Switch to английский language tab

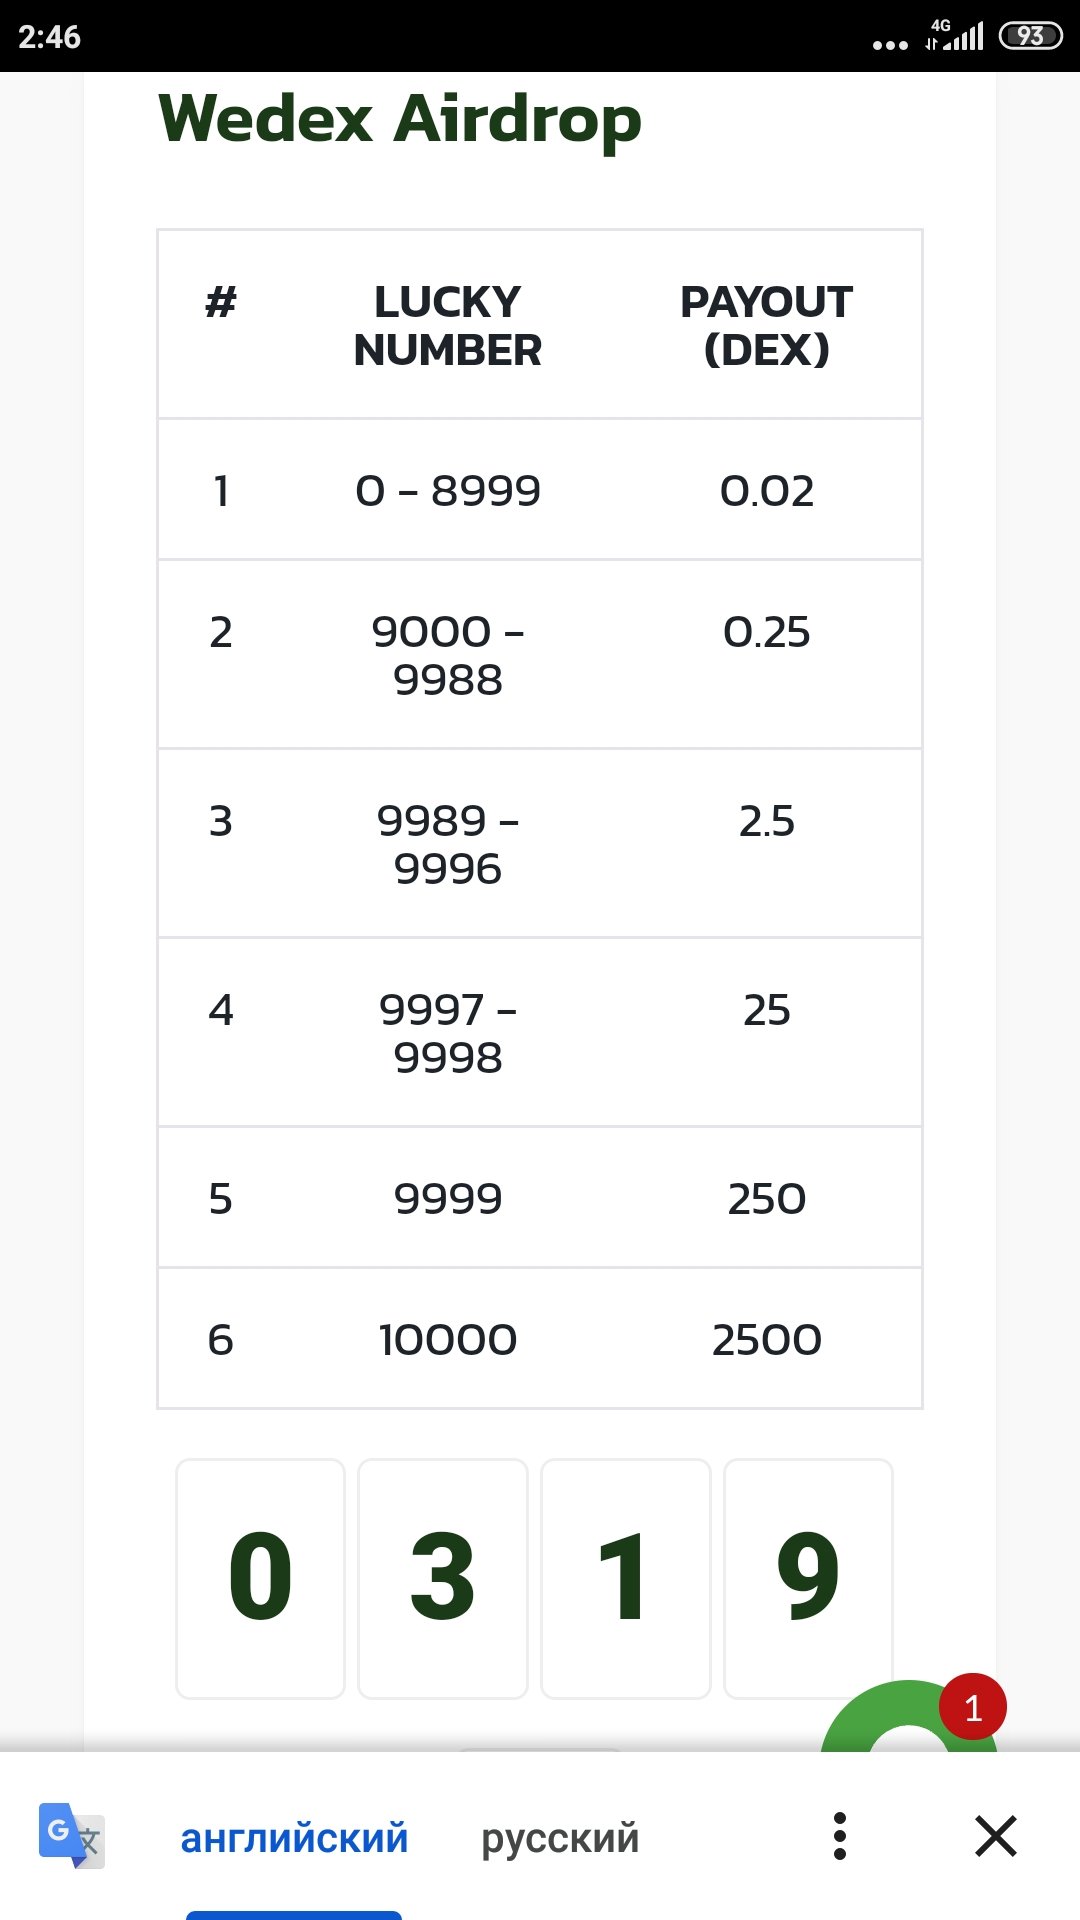294,1838
